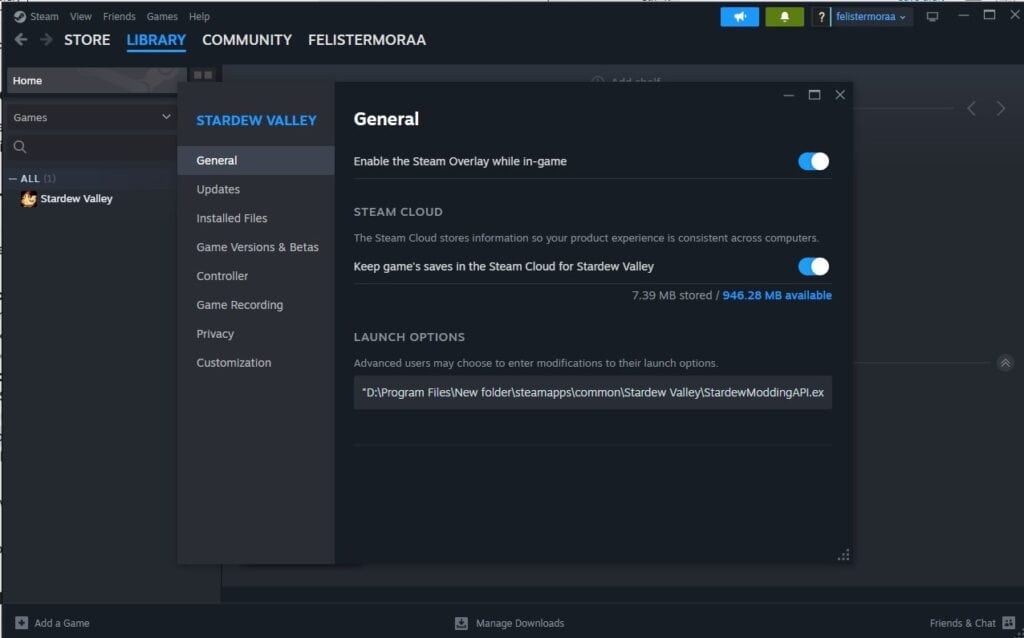Click the back navigation arrow
The image size is (1024, 638).
point(21,40)
